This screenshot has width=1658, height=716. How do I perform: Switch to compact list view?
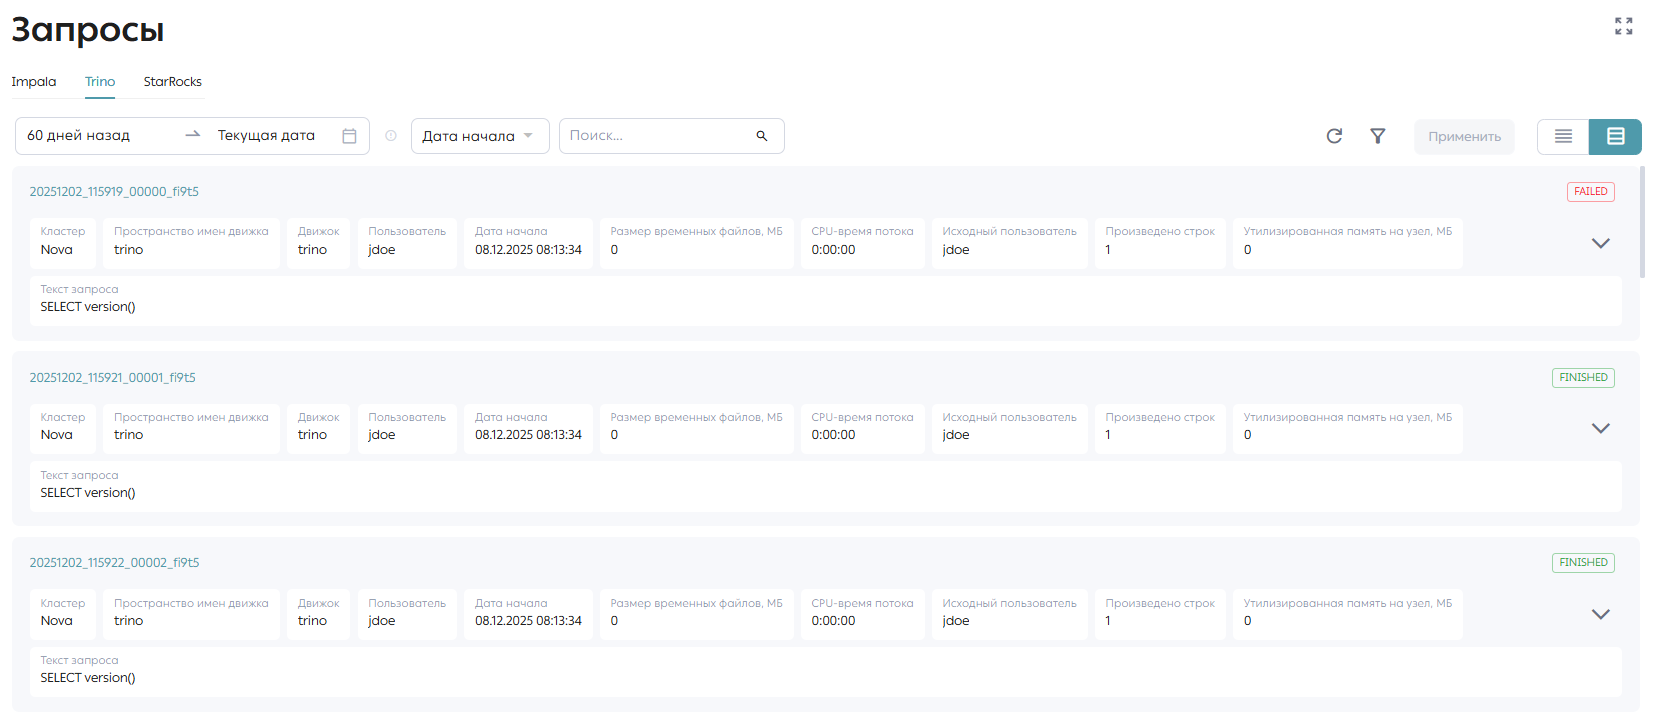click(1563, 136)
